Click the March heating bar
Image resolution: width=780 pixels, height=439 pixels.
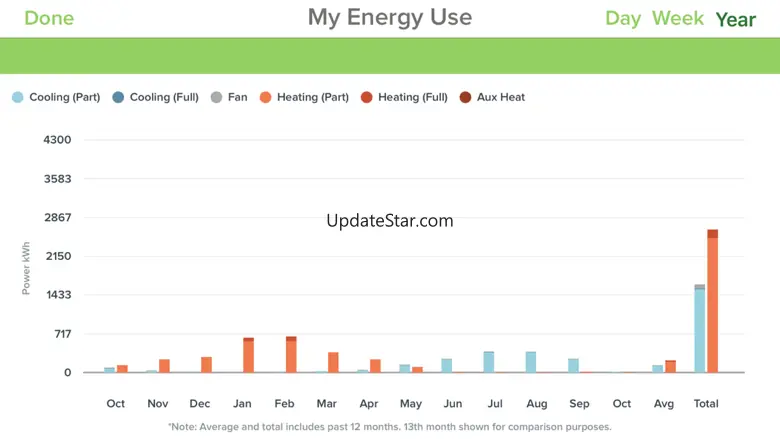pos(333,362)
